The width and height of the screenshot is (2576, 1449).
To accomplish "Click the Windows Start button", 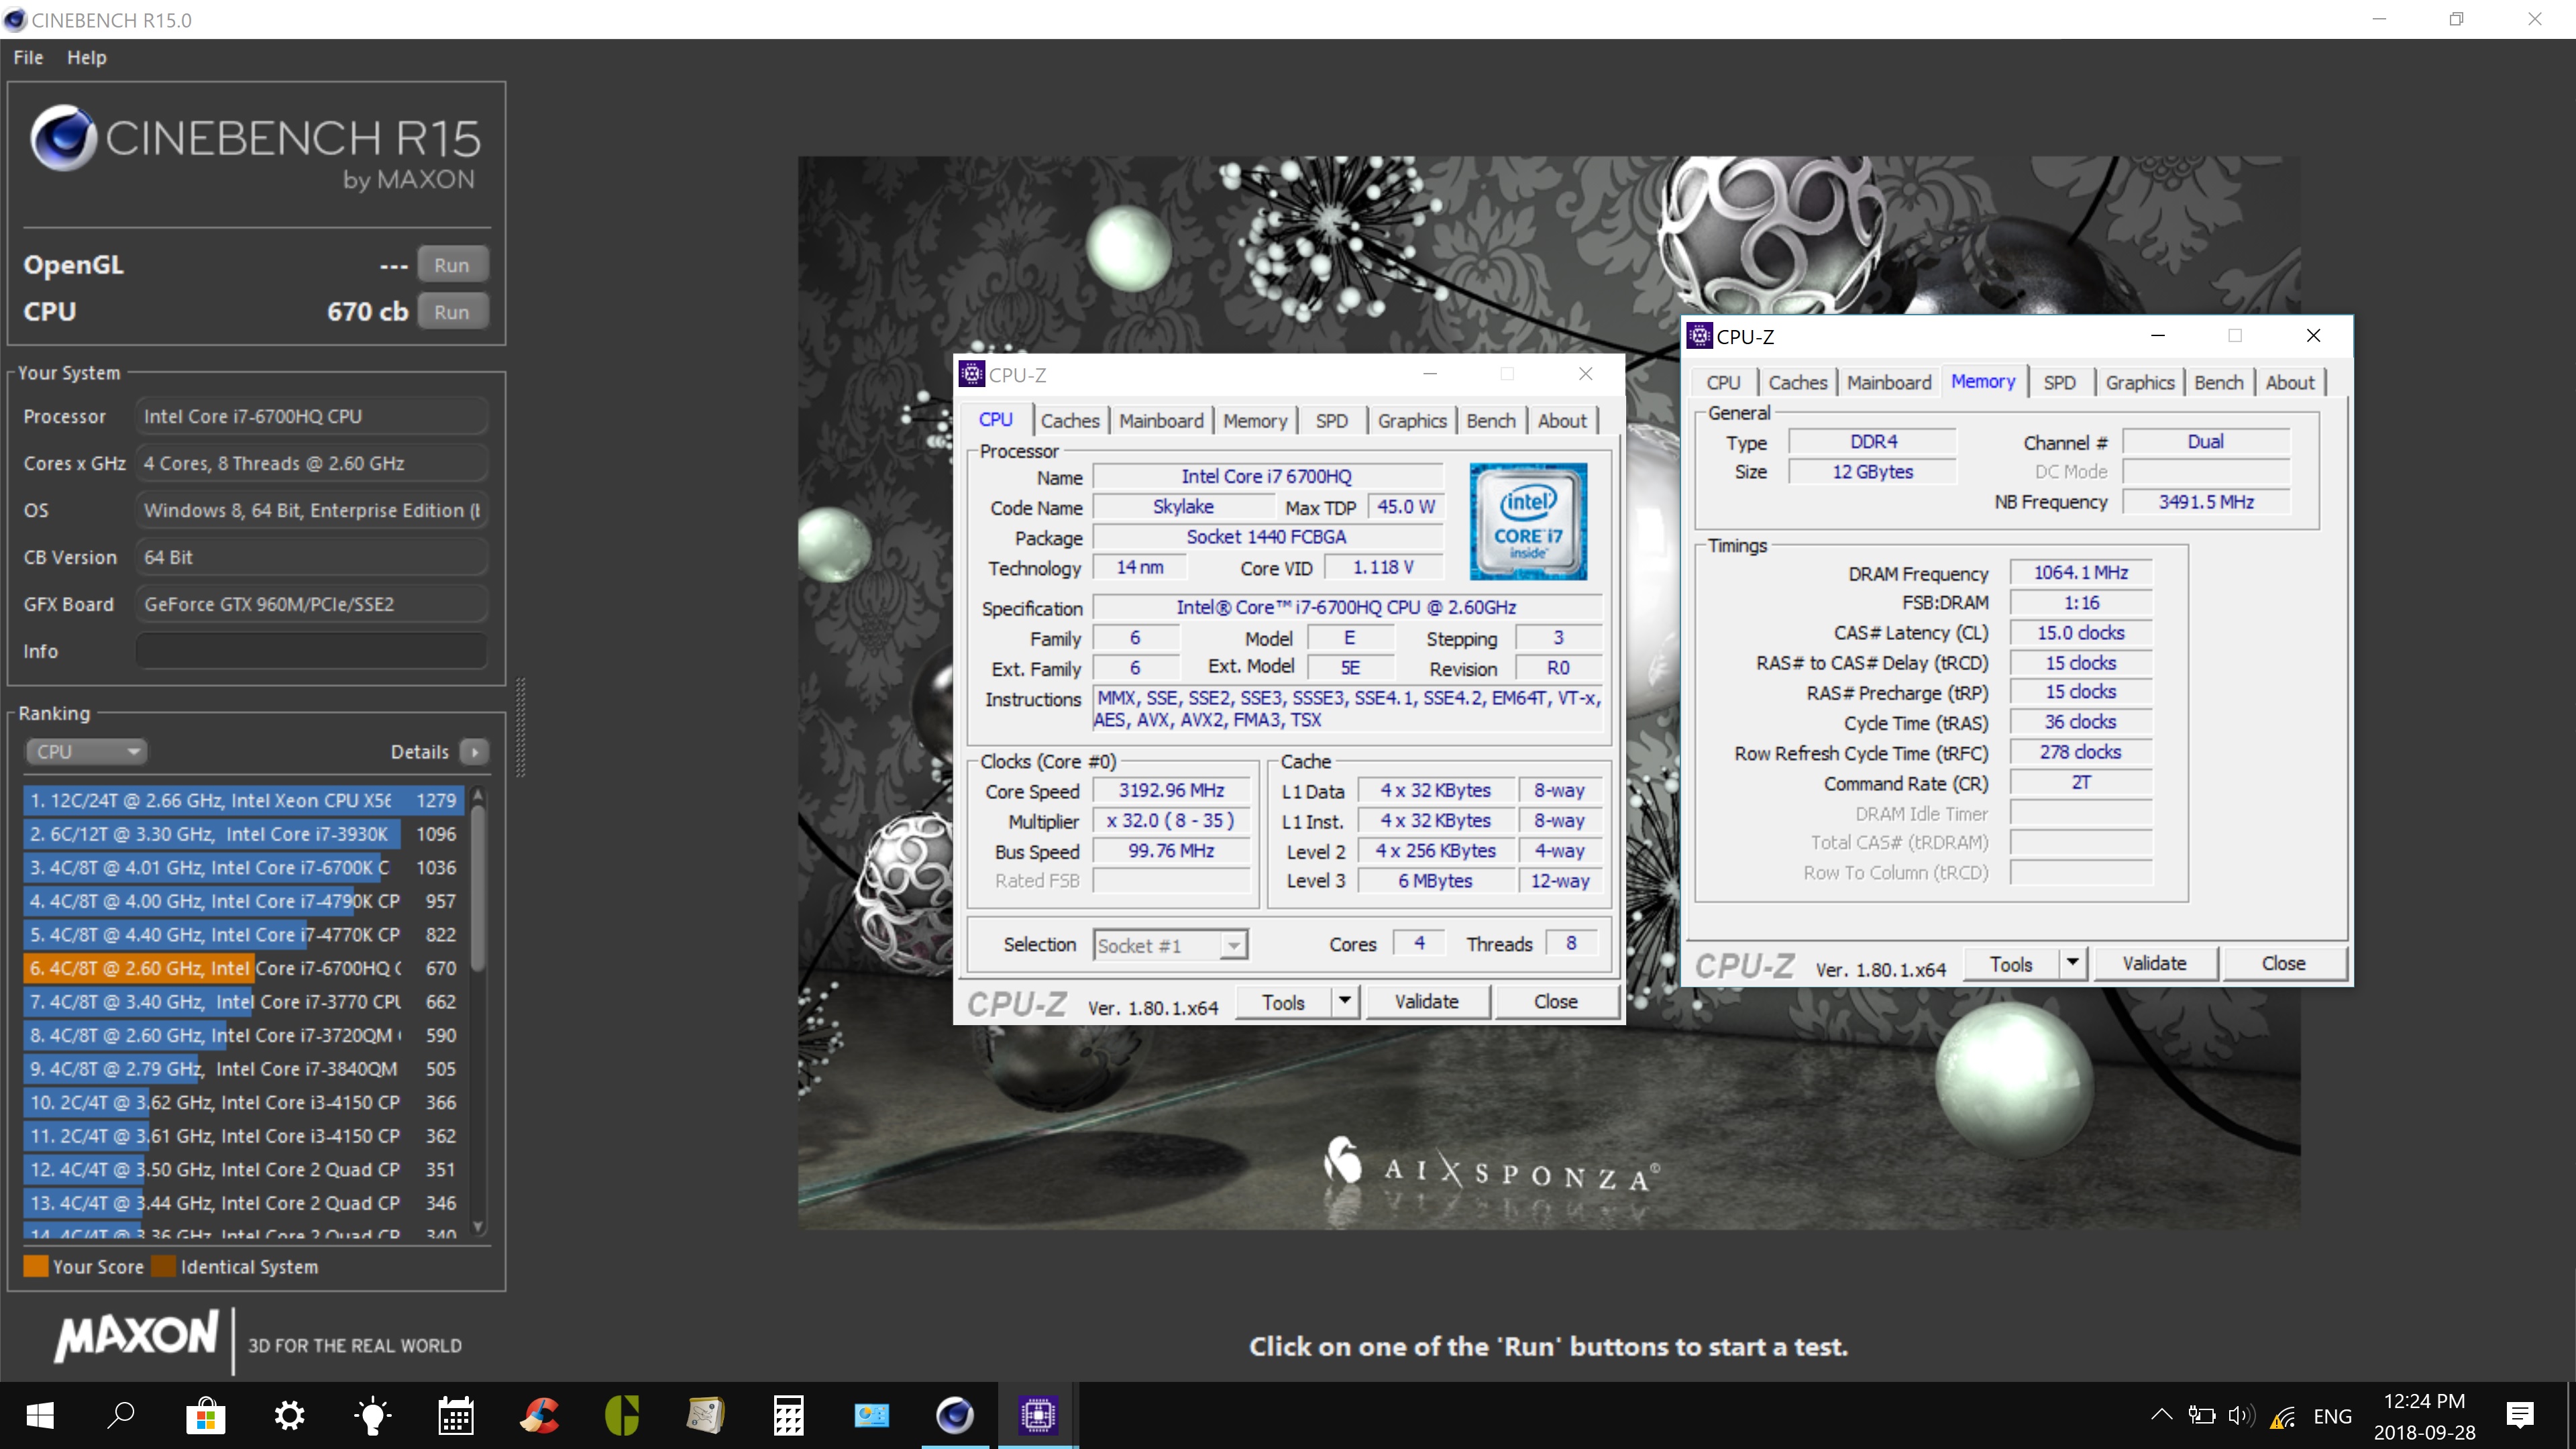I will tap(40, 1415).
